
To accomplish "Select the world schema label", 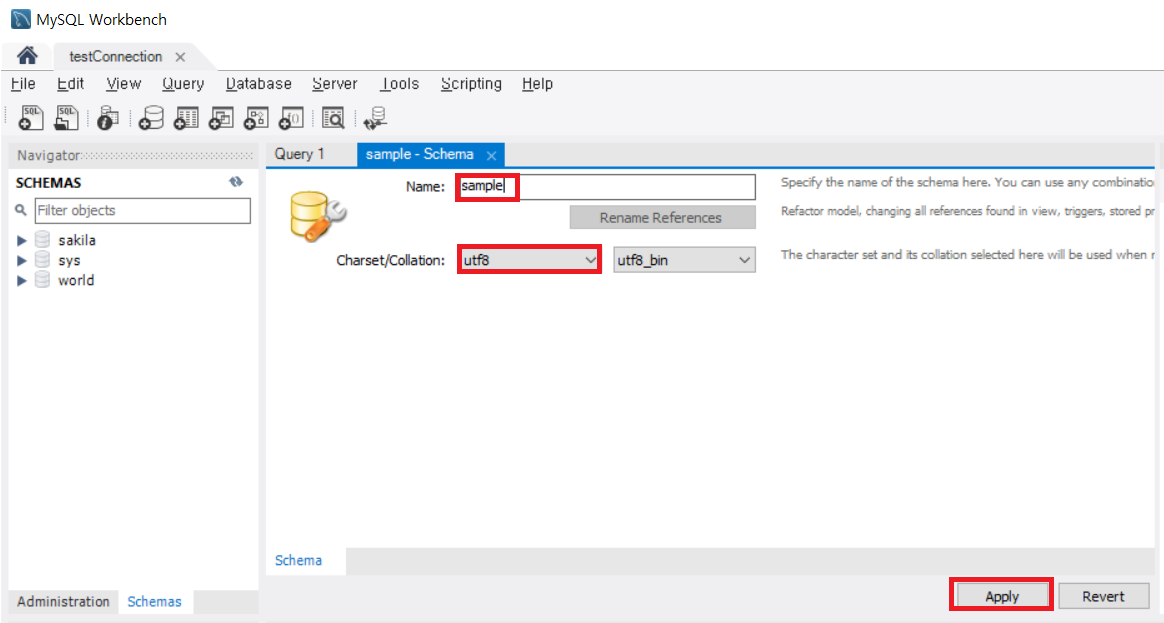I will coord(76,280).
